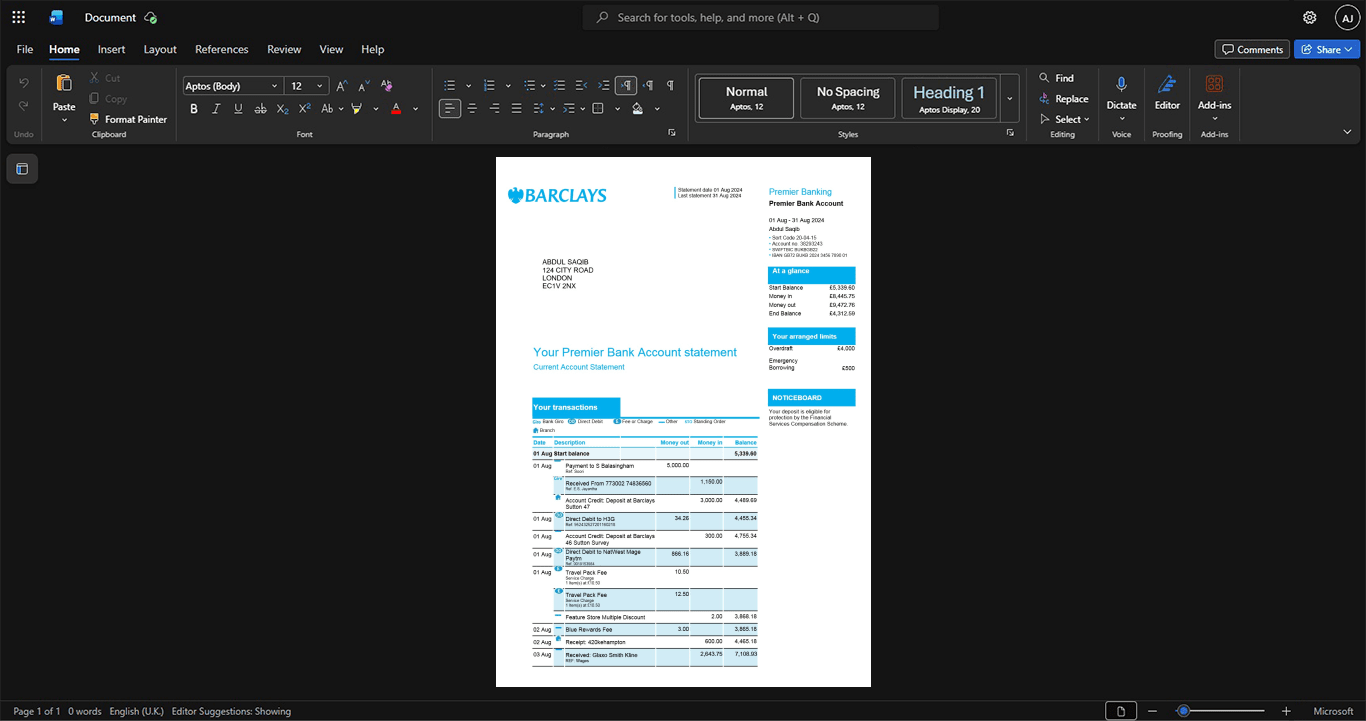Toggle align right
1366x721 pixels.
pos(494,108)
